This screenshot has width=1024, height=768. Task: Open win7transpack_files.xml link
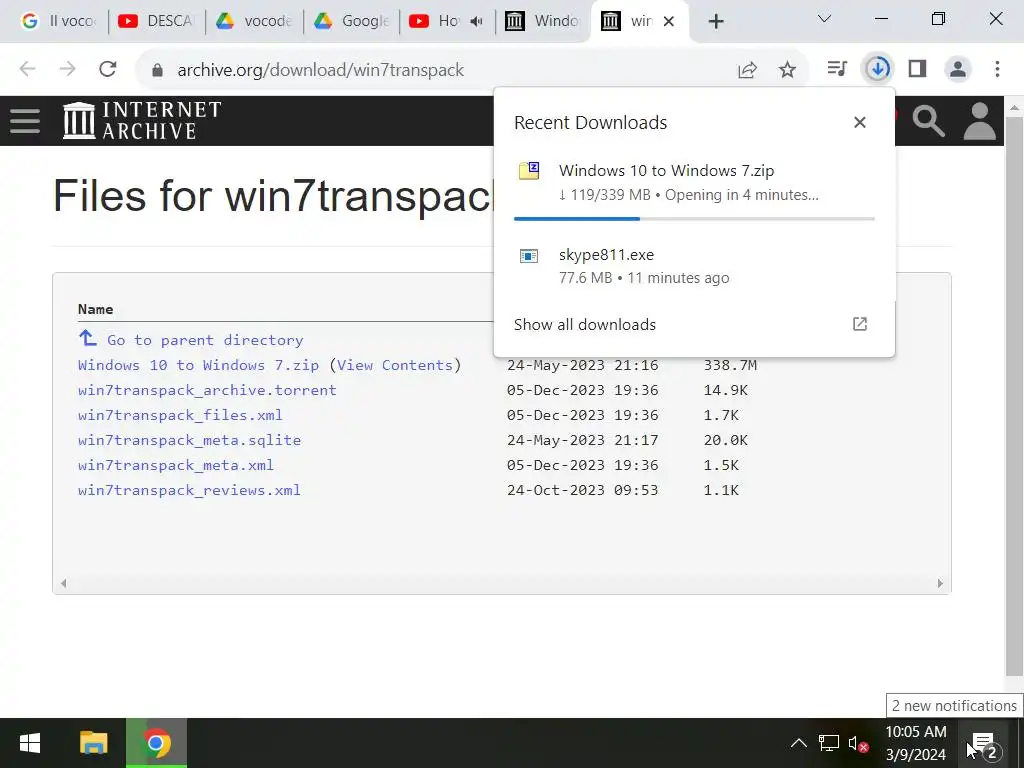pos(180,415)
